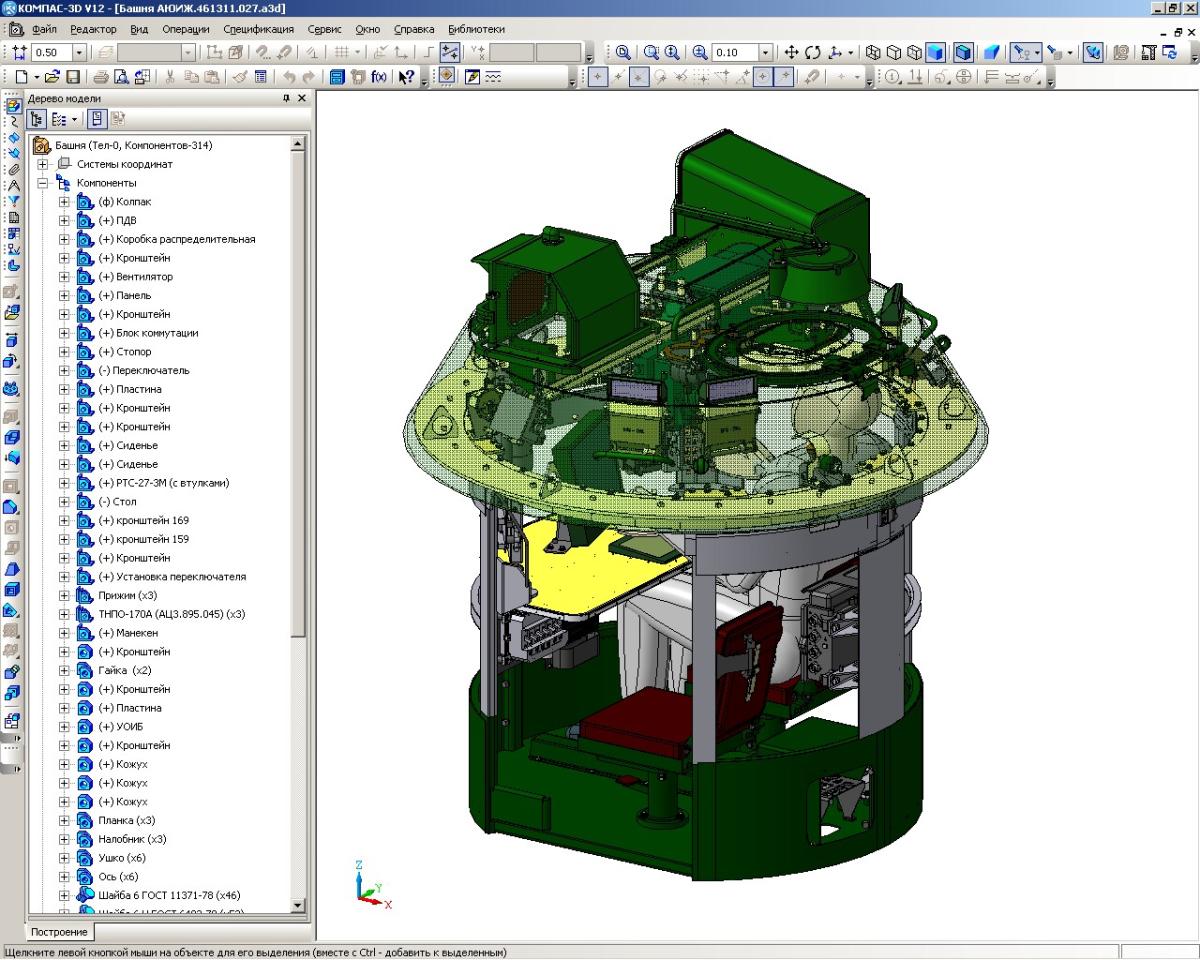
Task: Click the Print preview icon
Action: (121, 77)
